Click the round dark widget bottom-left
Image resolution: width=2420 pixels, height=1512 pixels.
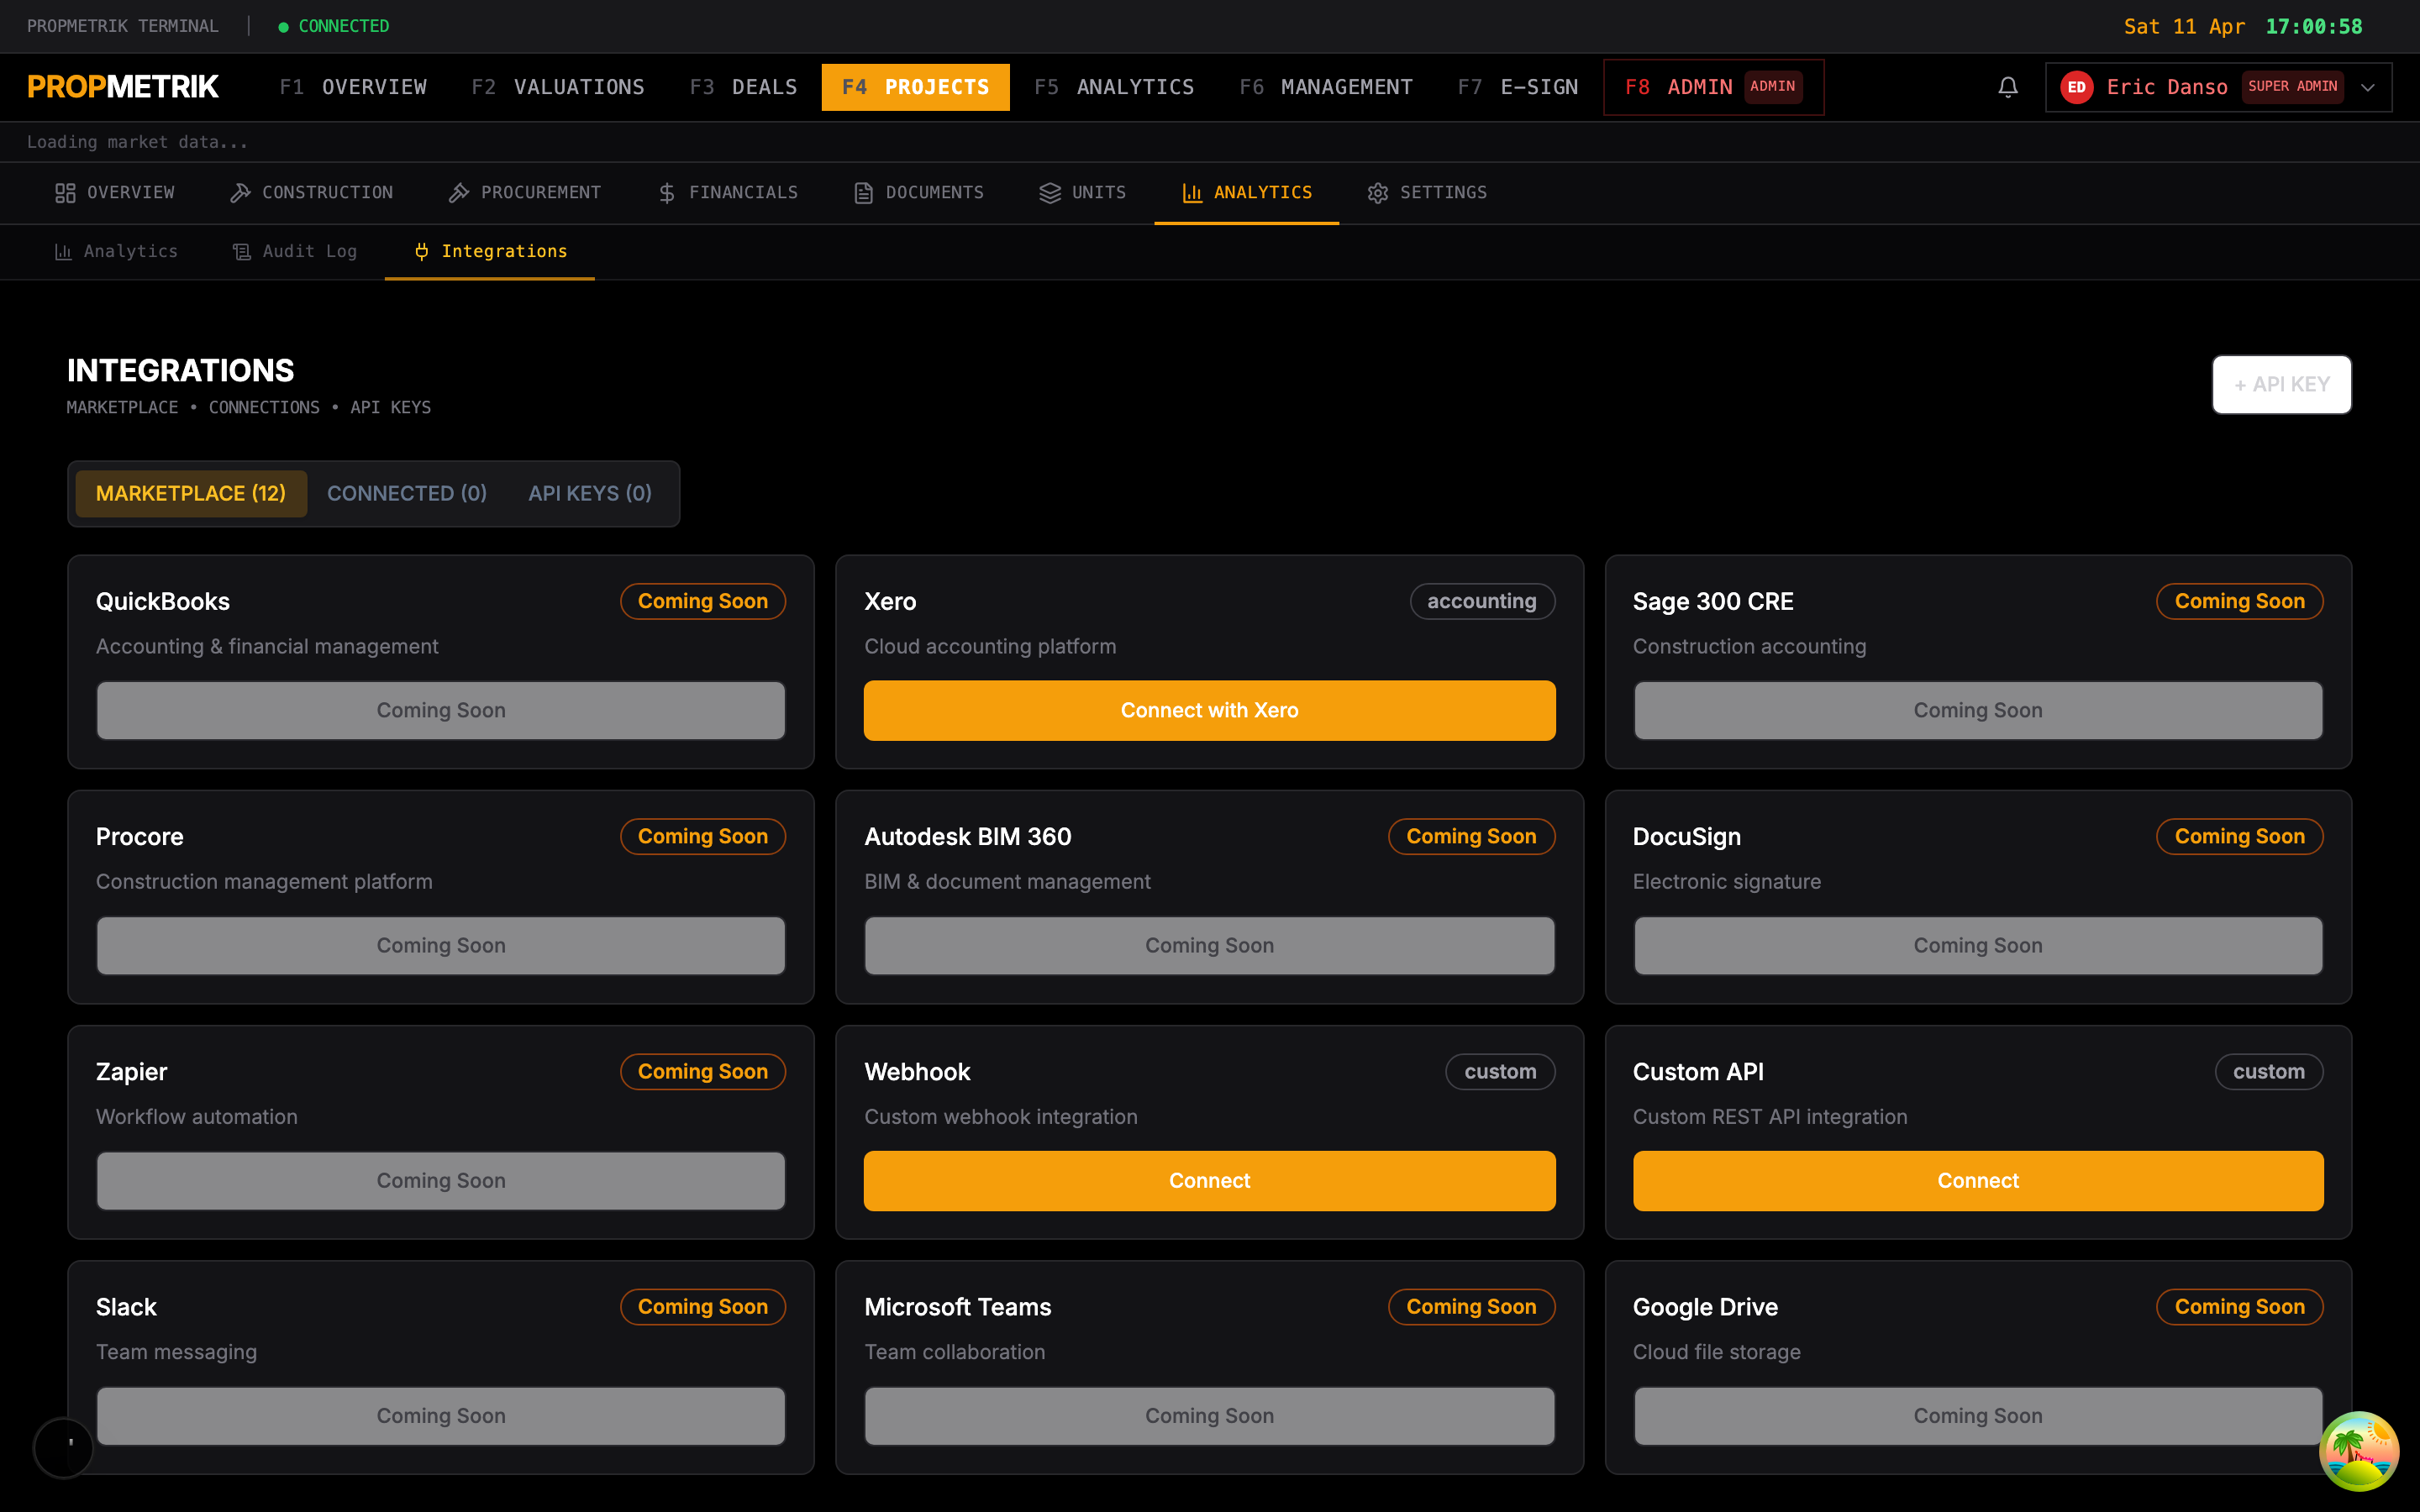click(x=63, y=1447)
